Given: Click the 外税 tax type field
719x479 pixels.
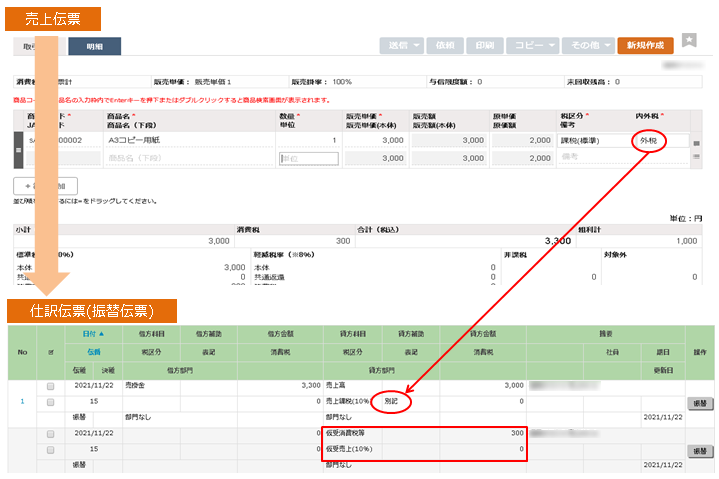Looking at the screenshot, I should pyautogui.click(x=660, y=142).
